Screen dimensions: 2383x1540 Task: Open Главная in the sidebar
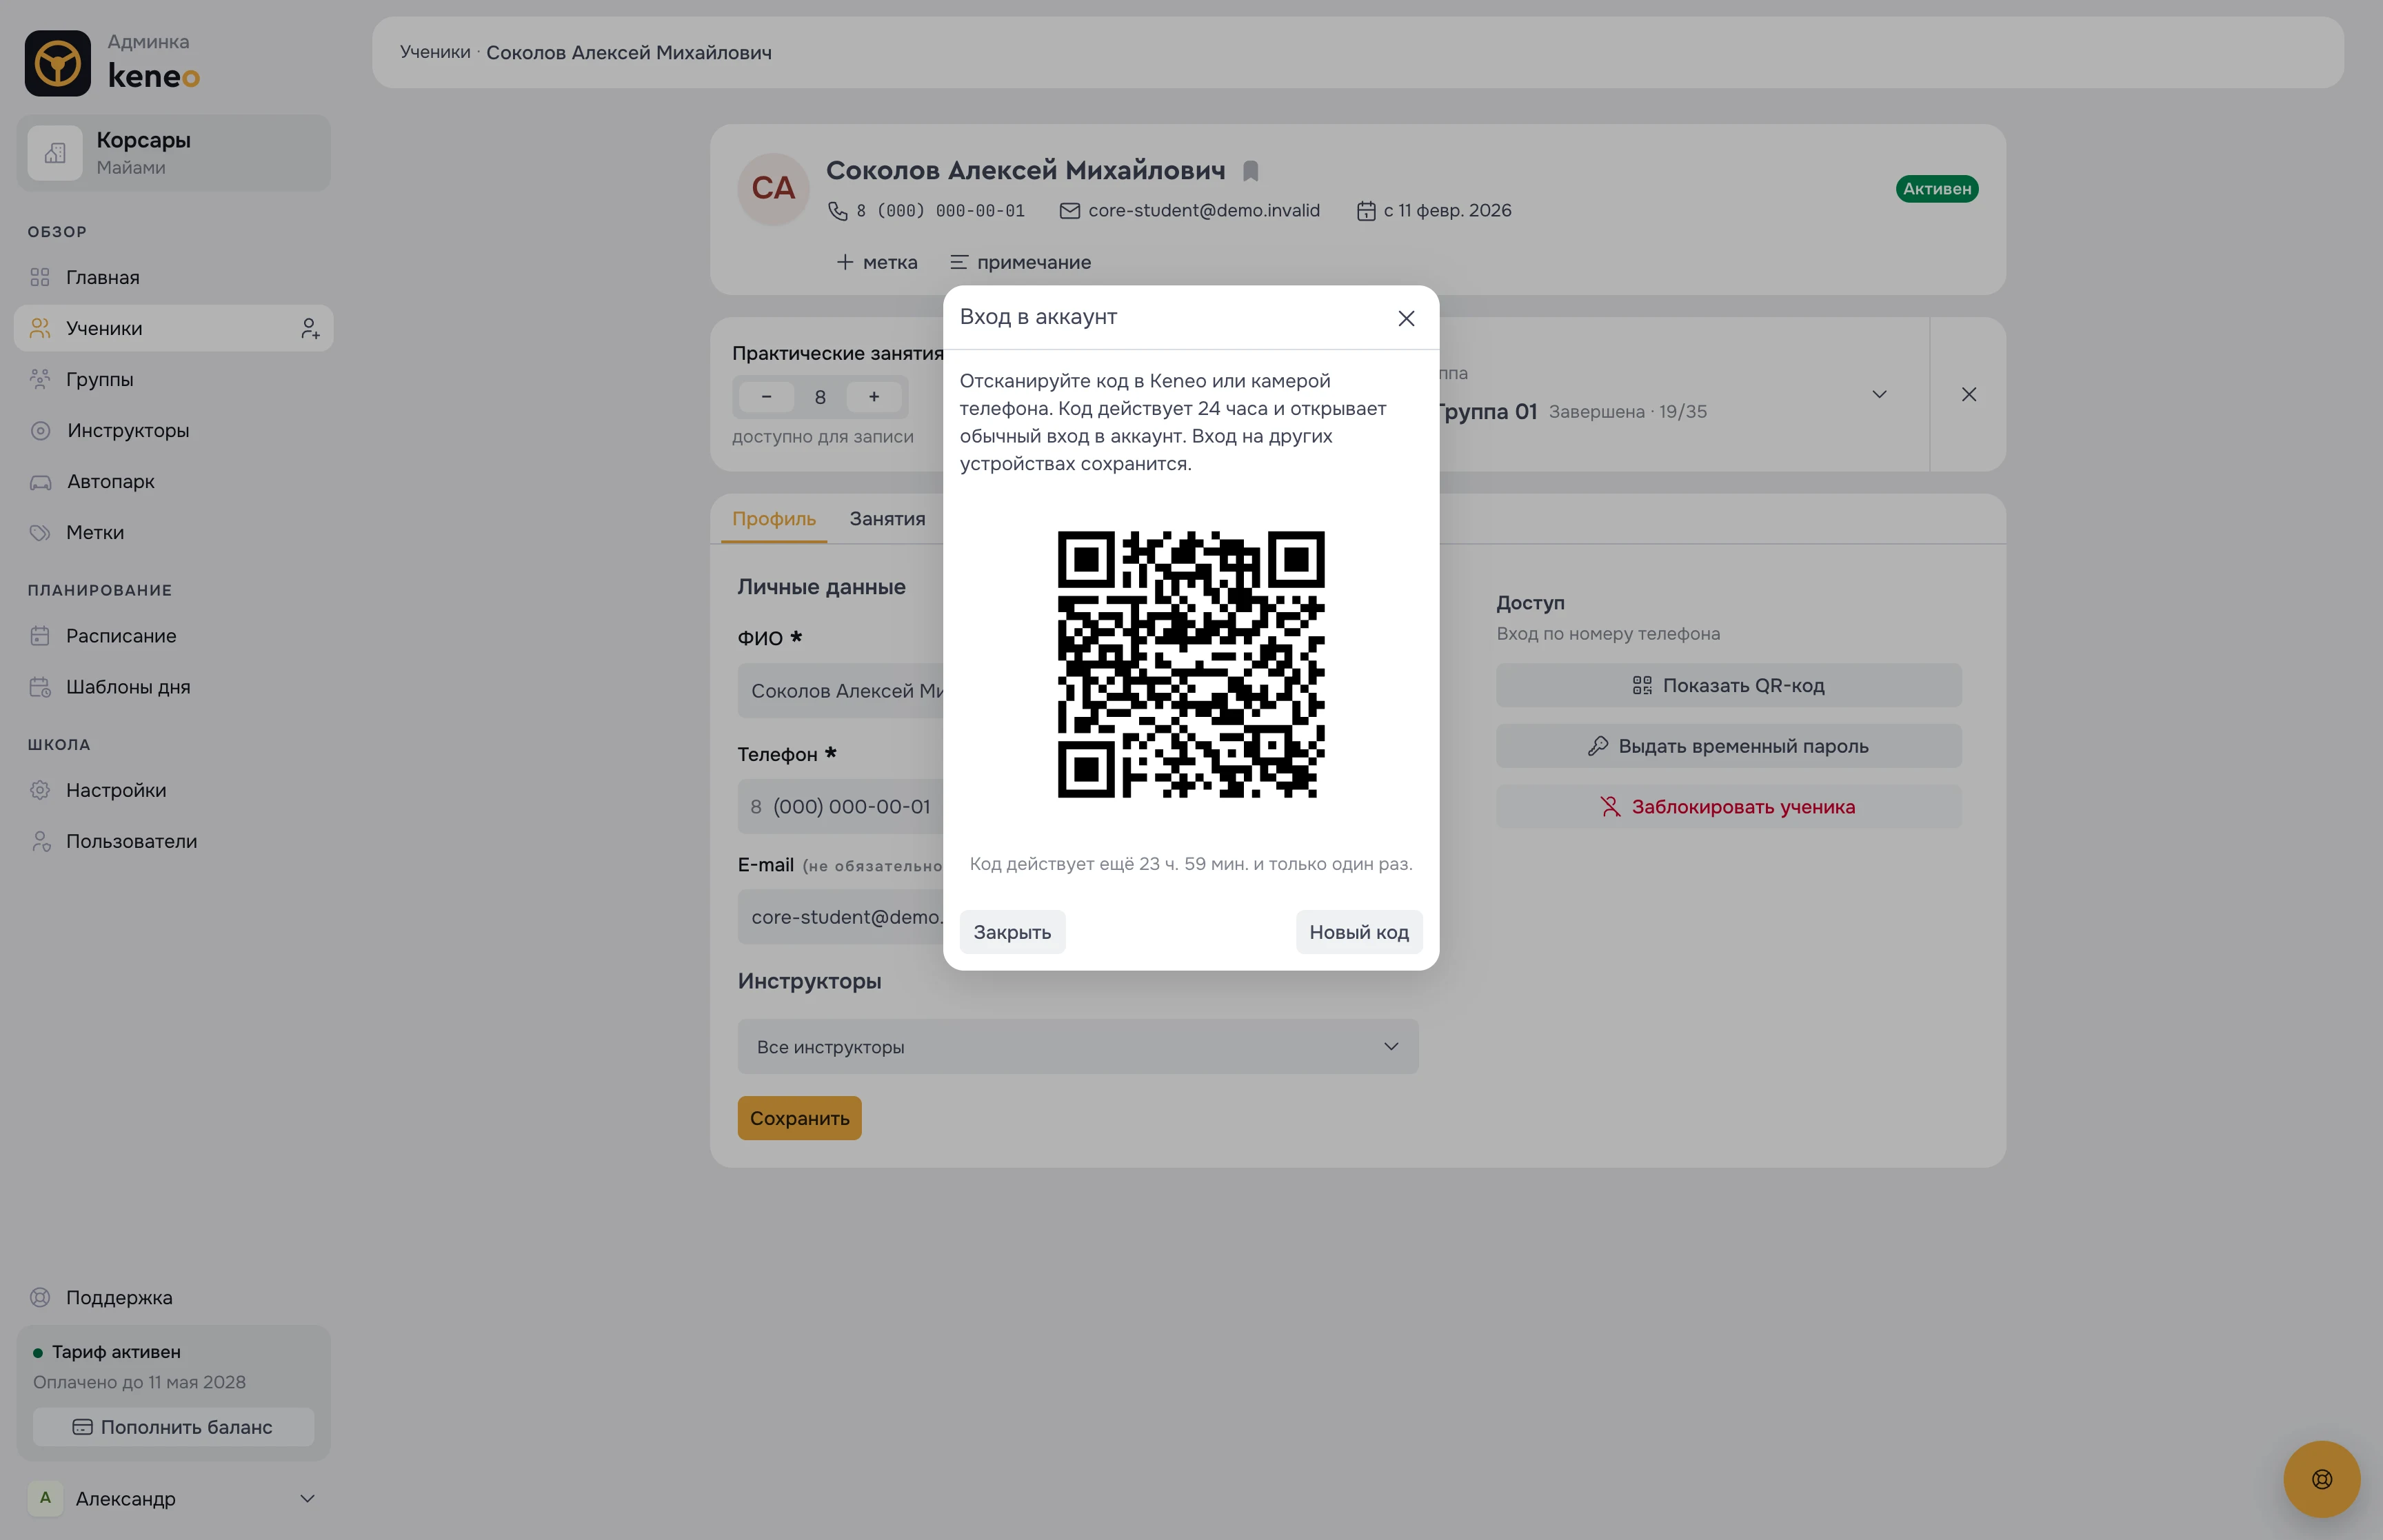click(x=173, y=277)
